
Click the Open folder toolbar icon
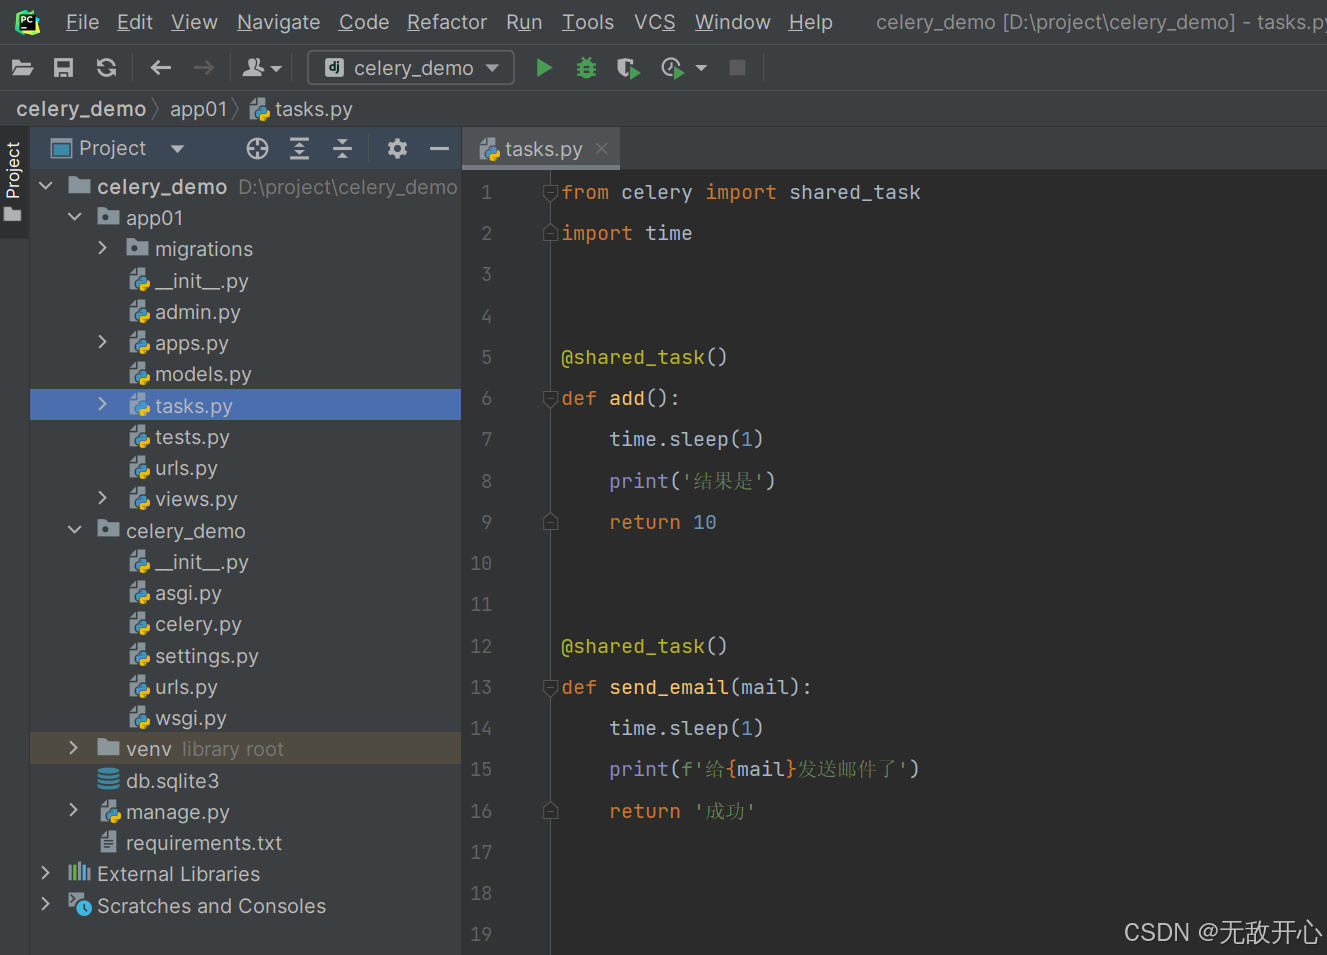coord(22,68)
